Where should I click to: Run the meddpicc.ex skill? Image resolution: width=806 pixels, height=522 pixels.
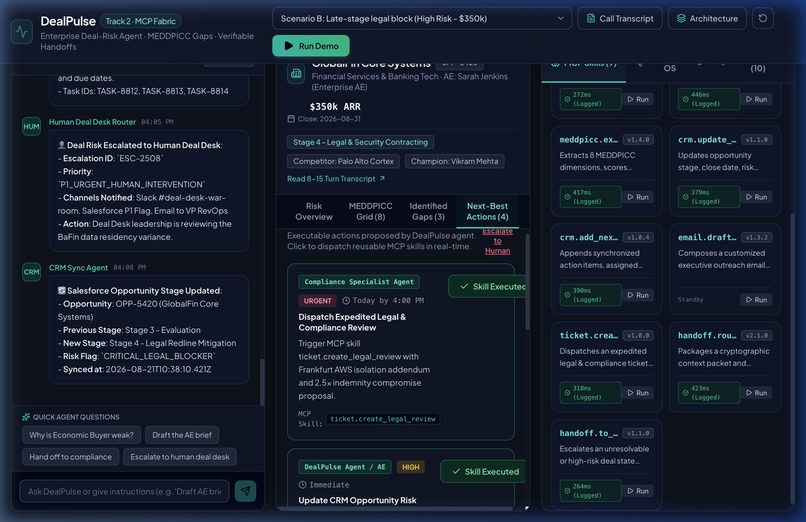638,197
